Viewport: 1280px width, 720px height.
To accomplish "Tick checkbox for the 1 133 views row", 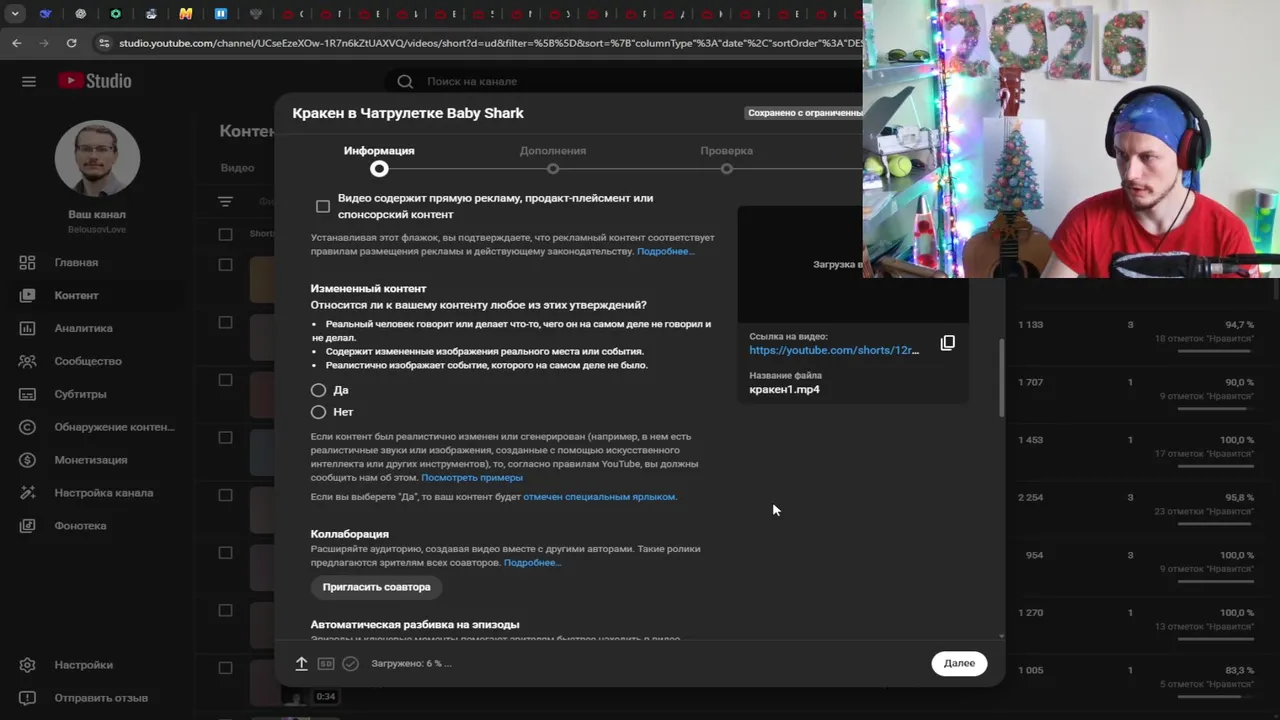I will [x=225, y=323].
